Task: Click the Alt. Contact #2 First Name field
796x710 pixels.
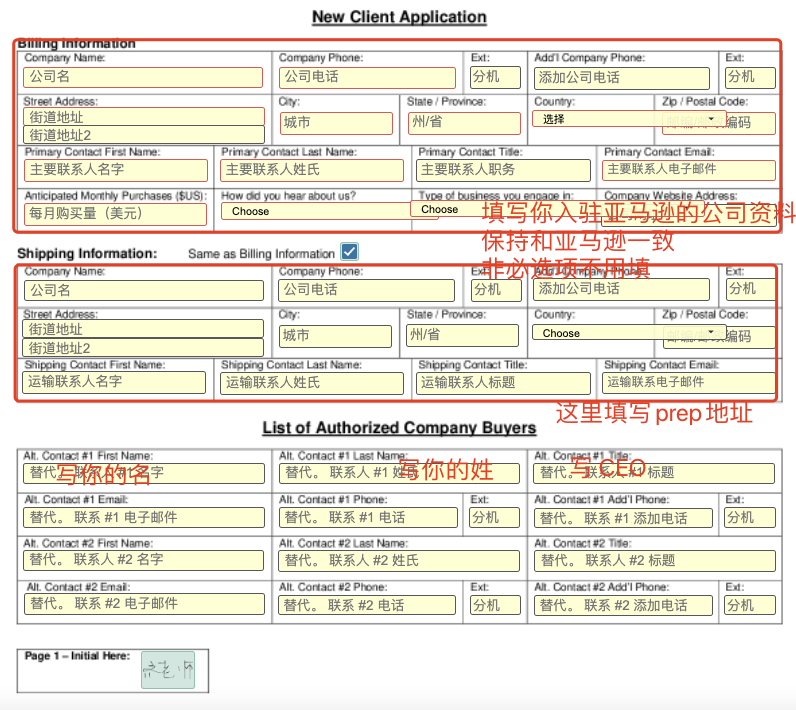Action: tap(143, 560)
